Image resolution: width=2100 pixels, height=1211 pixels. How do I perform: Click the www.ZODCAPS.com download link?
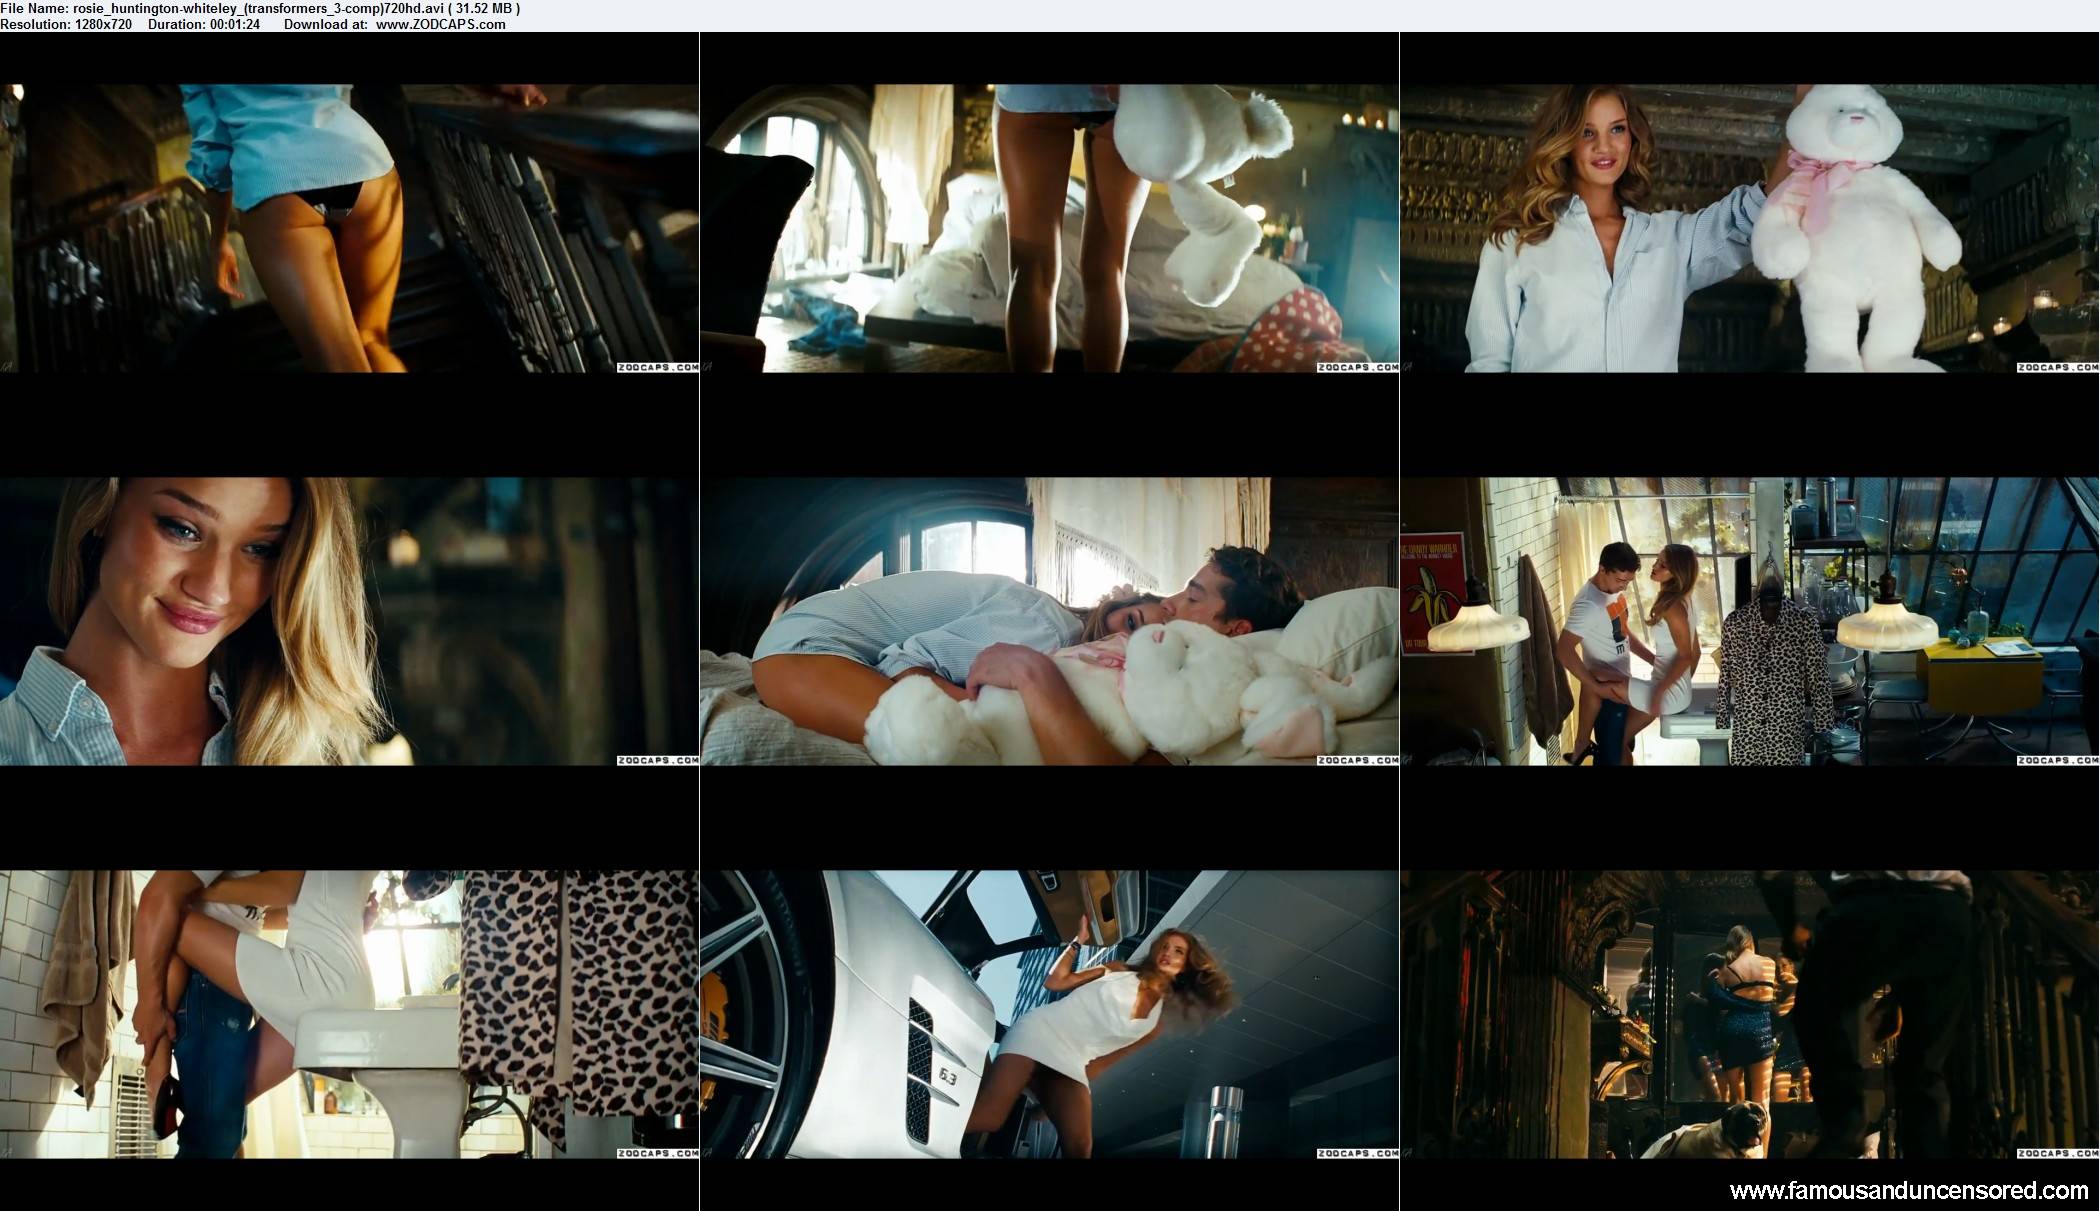click(440, 24)
